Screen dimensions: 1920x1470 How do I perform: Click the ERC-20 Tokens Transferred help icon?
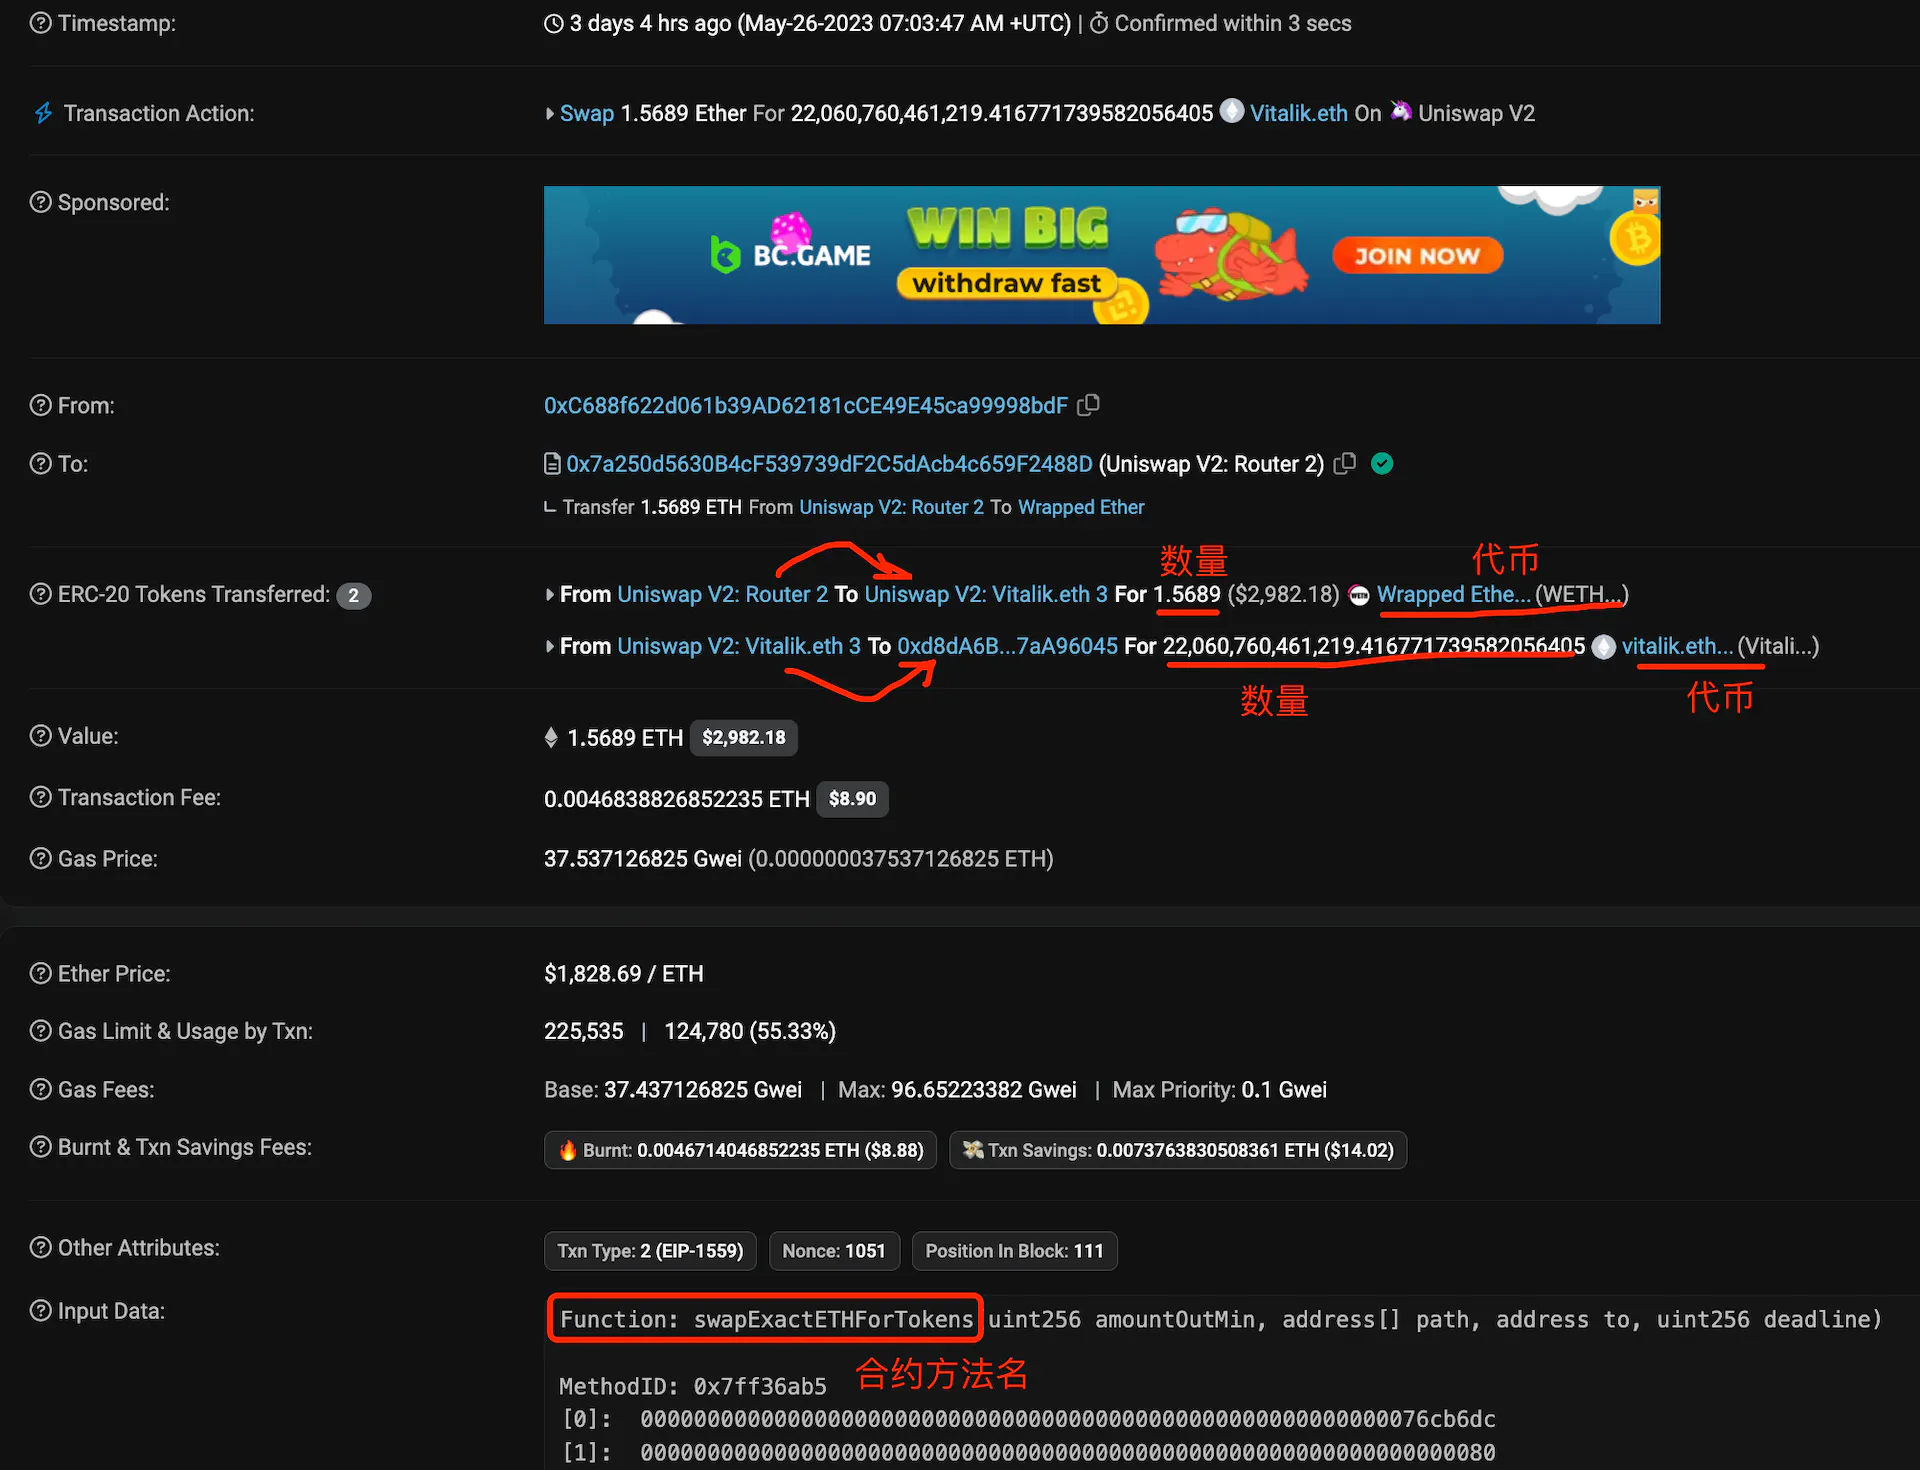pyautogui.click(x=40, y=594)
